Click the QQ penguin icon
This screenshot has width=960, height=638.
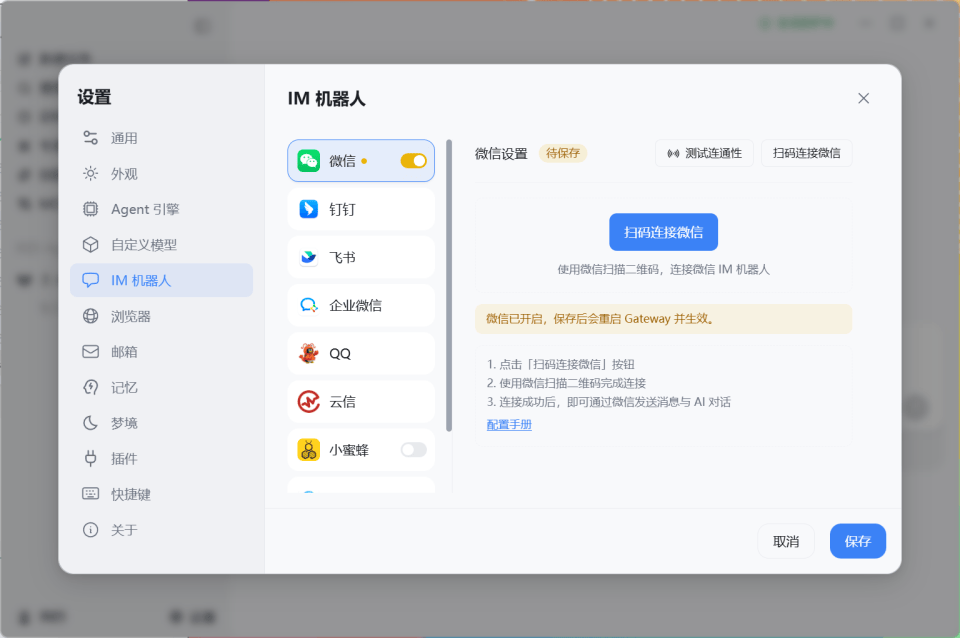pyautogui.click(x=309, y=353)
